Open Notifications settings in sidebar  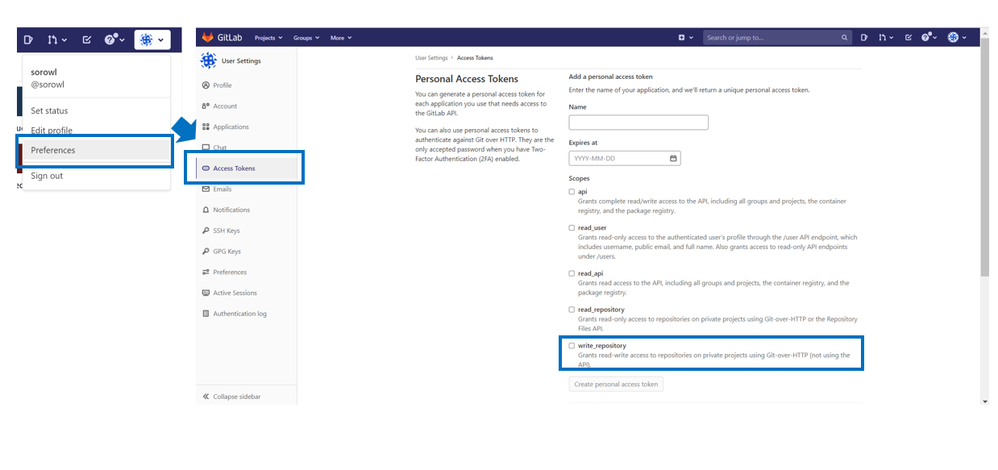click(231, 210)
